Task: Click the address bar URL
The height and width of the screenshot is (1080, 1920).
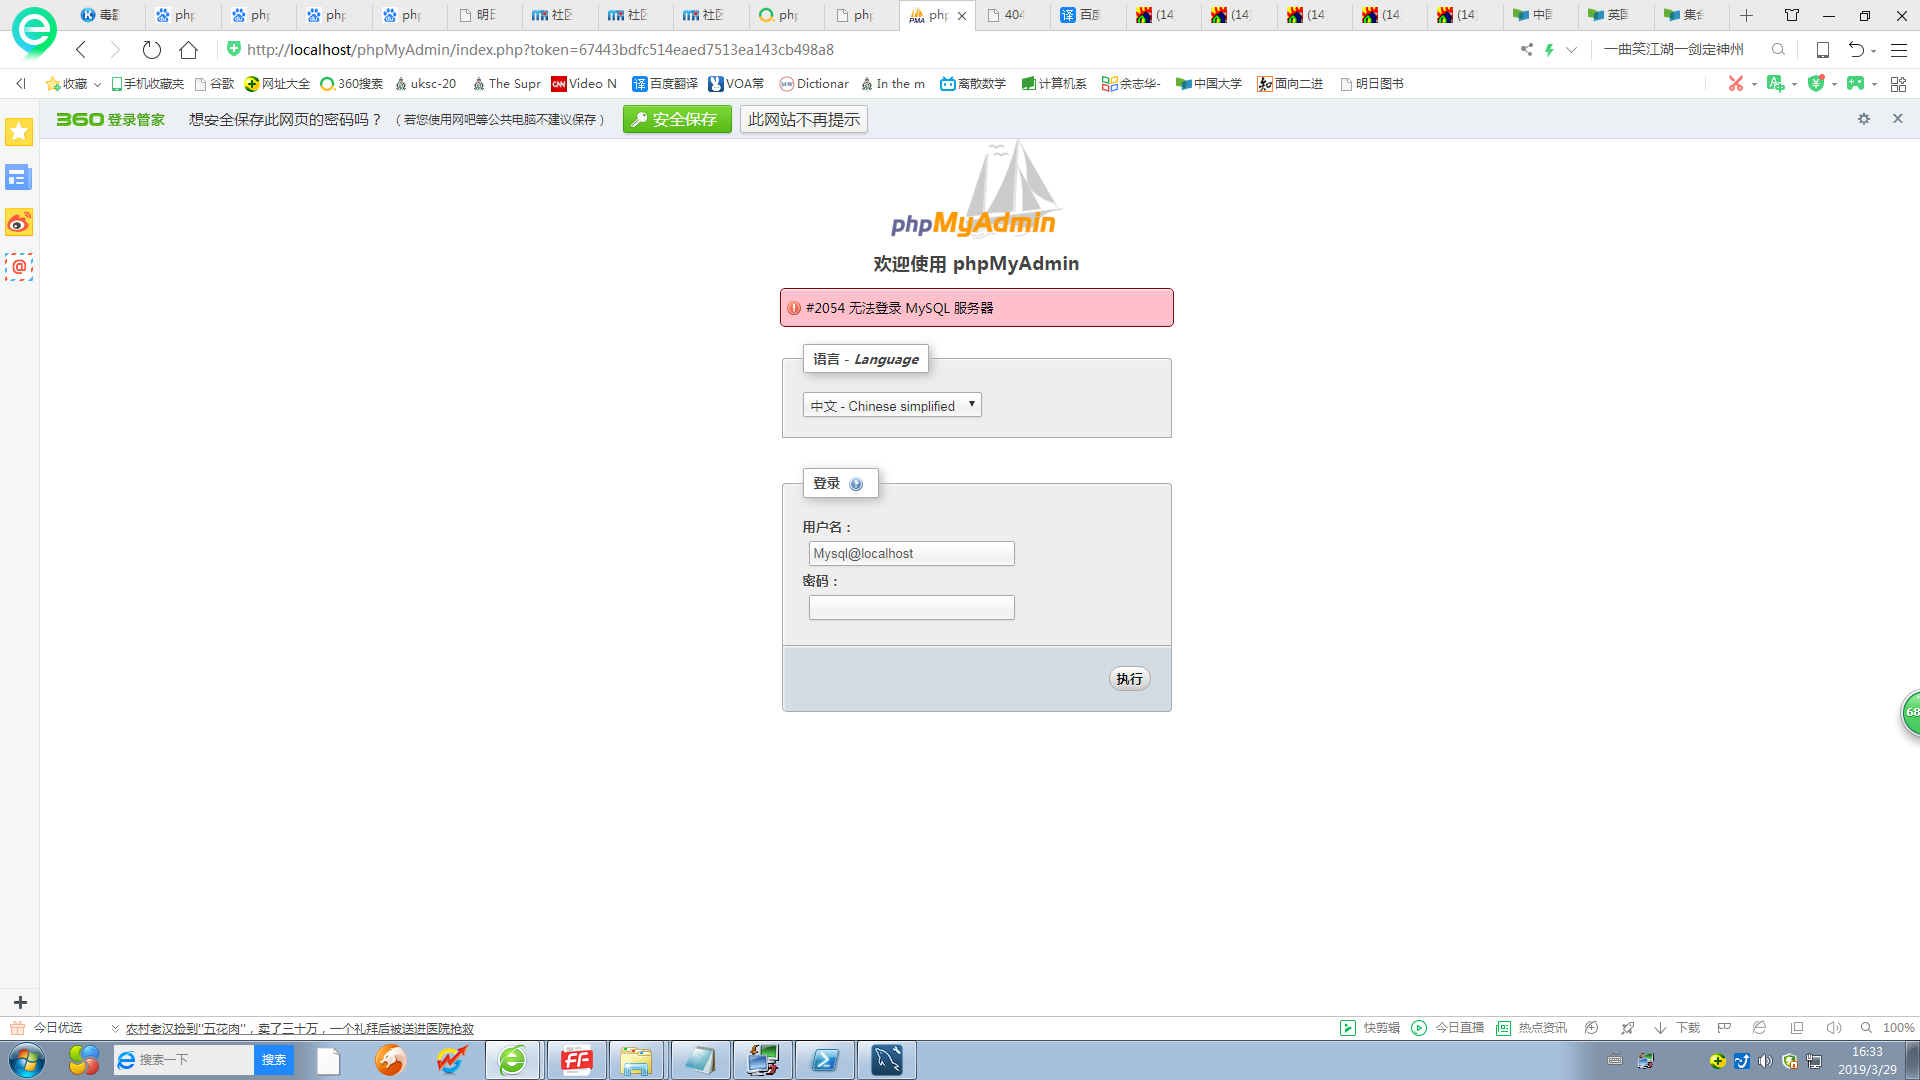Action: (x=540, y=49)
